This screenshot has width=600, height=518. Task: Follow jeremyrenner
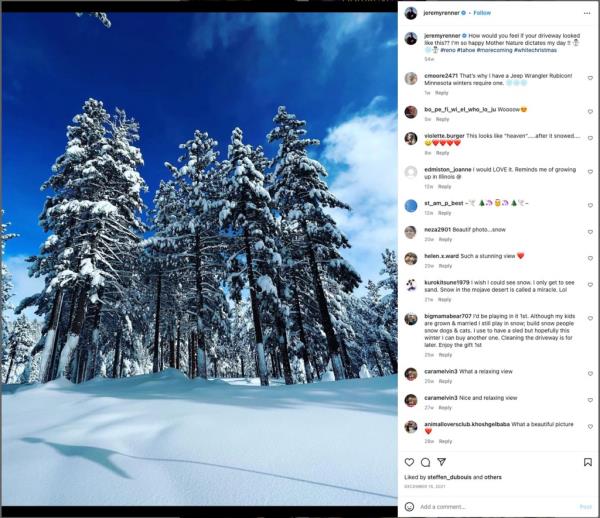(x=482, y=13)
